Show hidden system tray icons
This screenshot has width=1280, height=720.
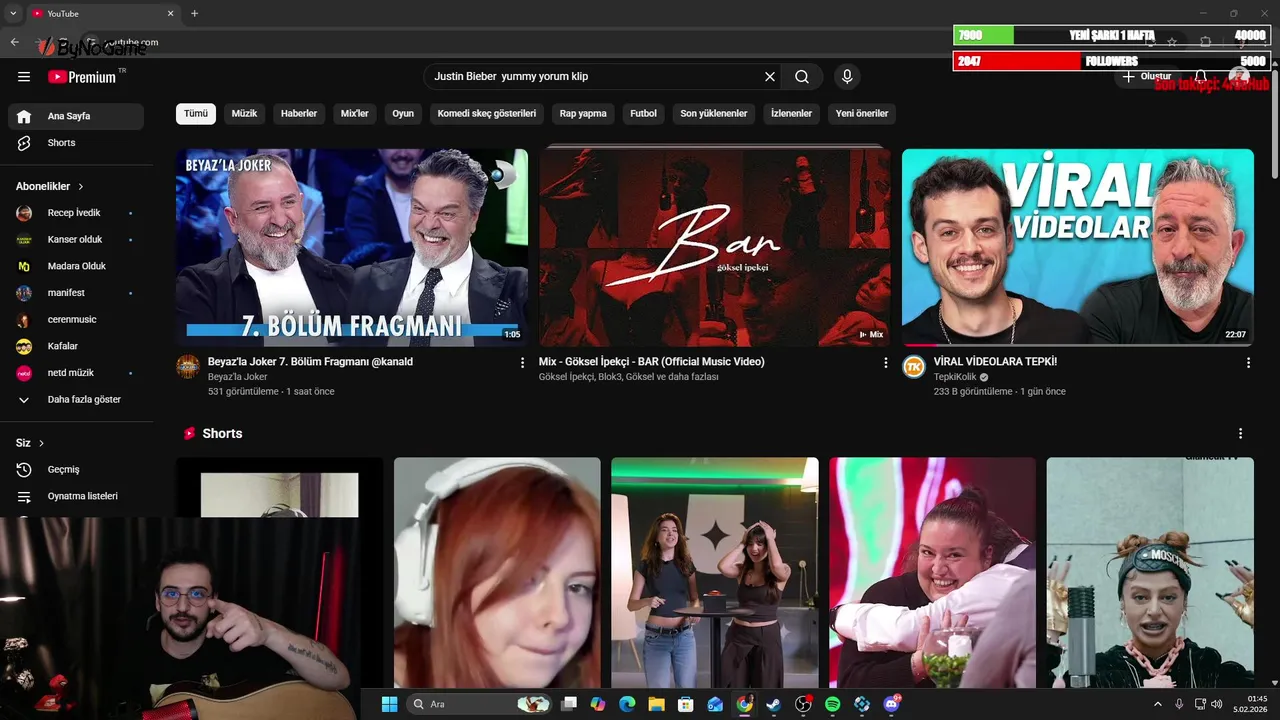(1158, 704)
